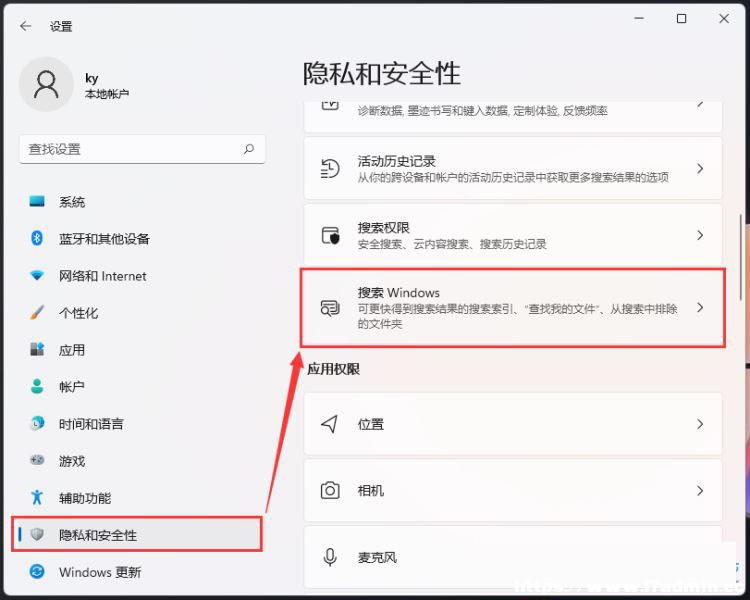Click the user avatar icon for ky
The image size is (750, 600).
coord(46,84)
